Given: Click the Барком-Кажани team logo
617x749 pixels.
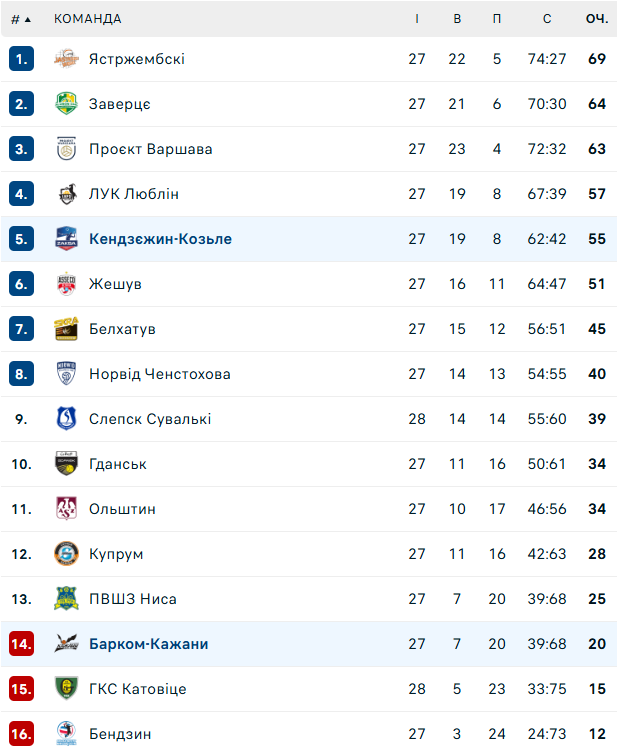Looking at the screenshot, I should (65, 644).
